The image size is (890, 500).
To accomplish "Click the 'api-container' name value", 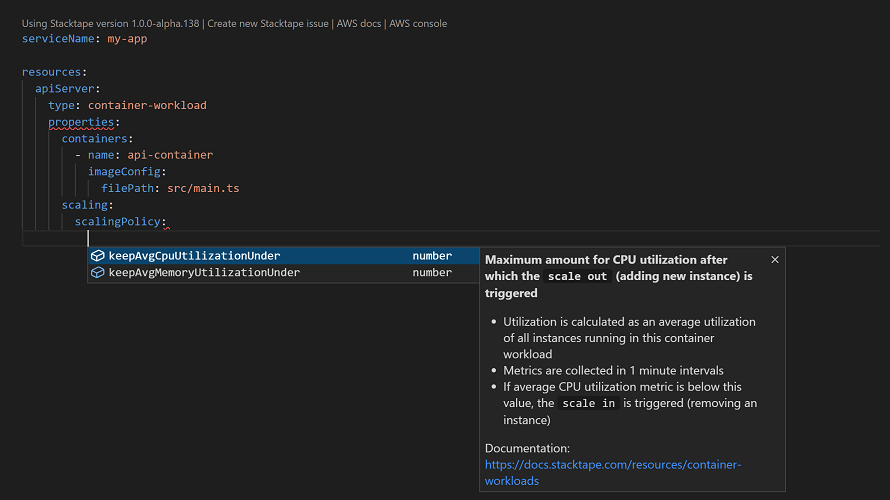I will point(170,155).
